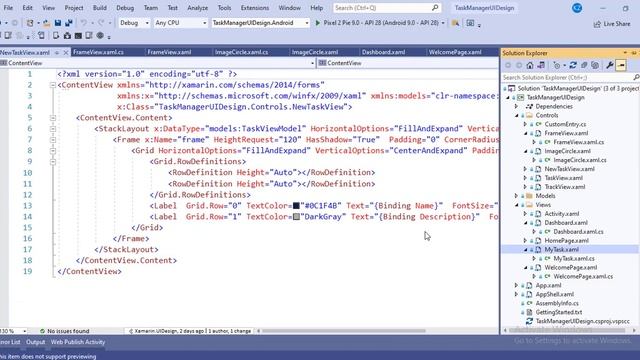Click search magnifier in Solution Explorer search box
This screenshot has width=640, height=360.
click(636, 77)
